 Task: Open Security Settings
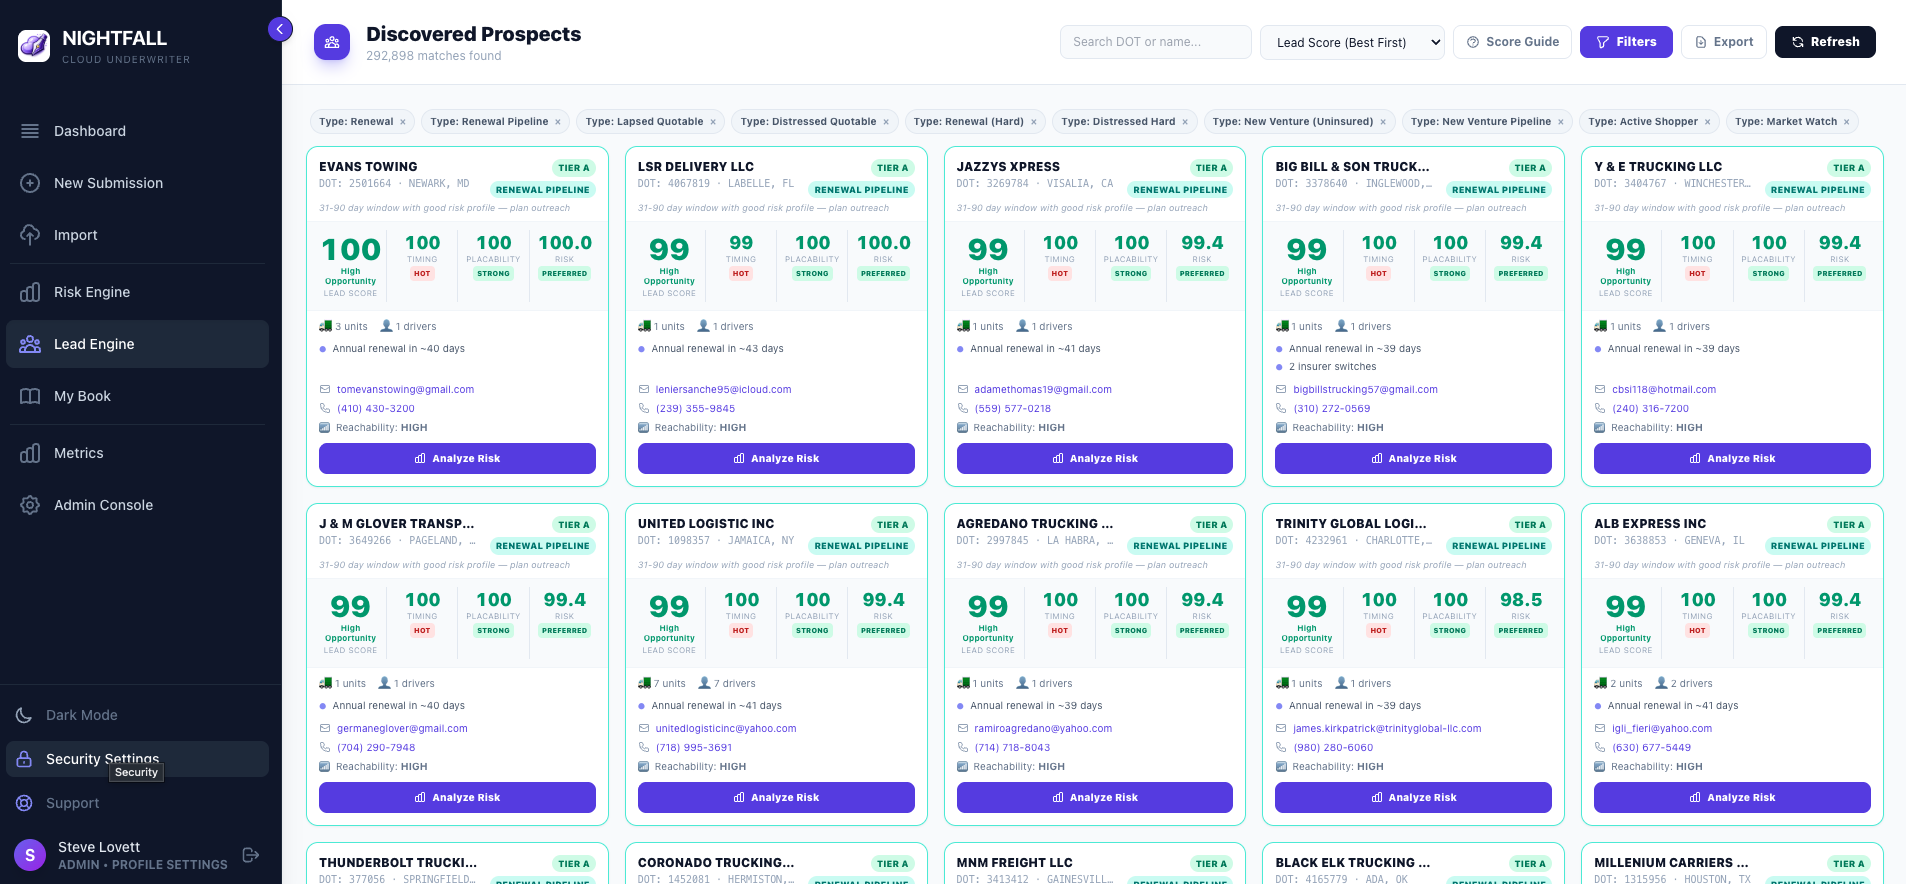pyautogui.click(x=137, y=759)
